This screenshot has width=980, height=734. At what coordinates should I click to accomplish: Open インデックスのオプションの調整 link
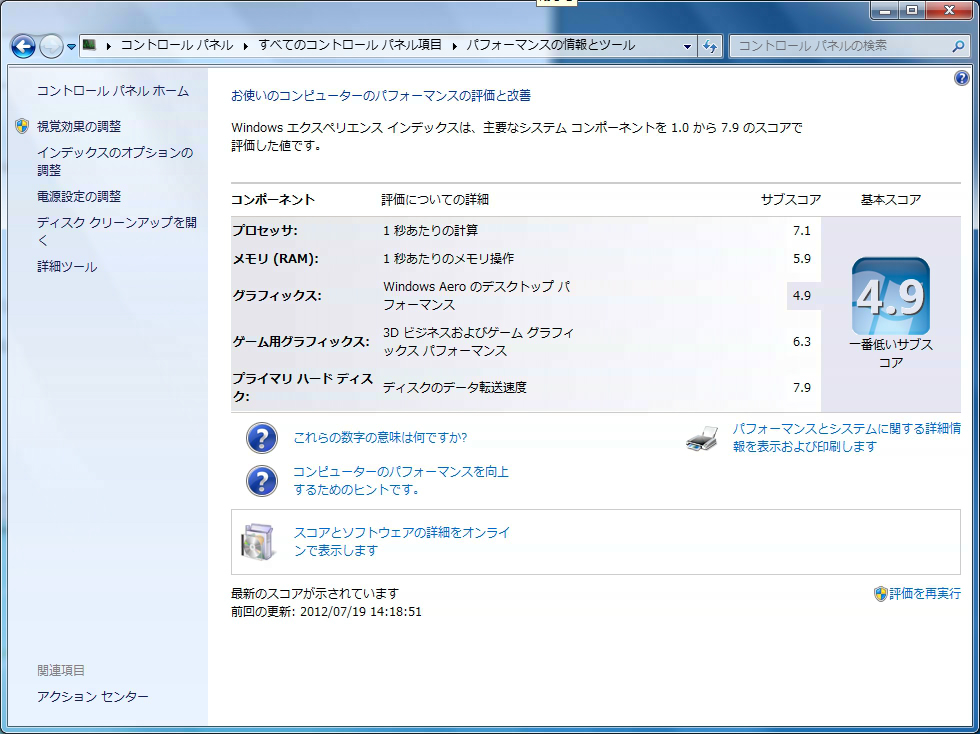coord(115,161)
